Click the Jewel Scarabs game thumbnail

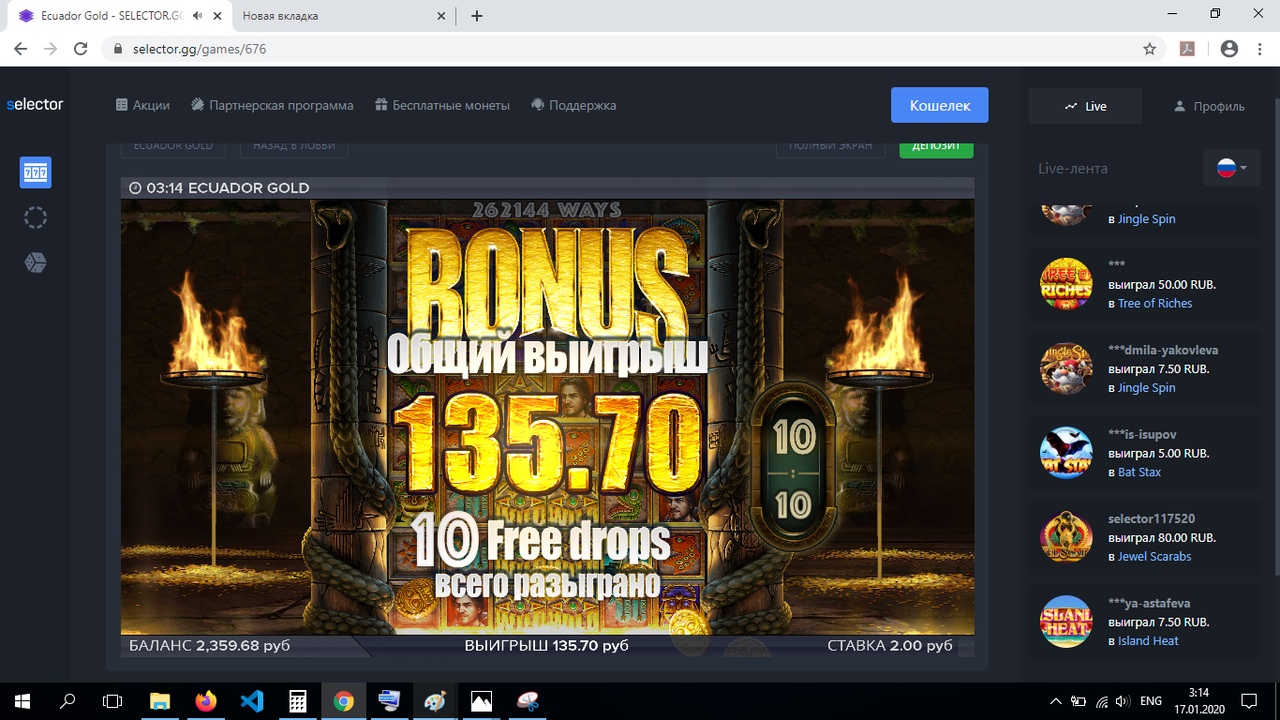pos(1066,537)
